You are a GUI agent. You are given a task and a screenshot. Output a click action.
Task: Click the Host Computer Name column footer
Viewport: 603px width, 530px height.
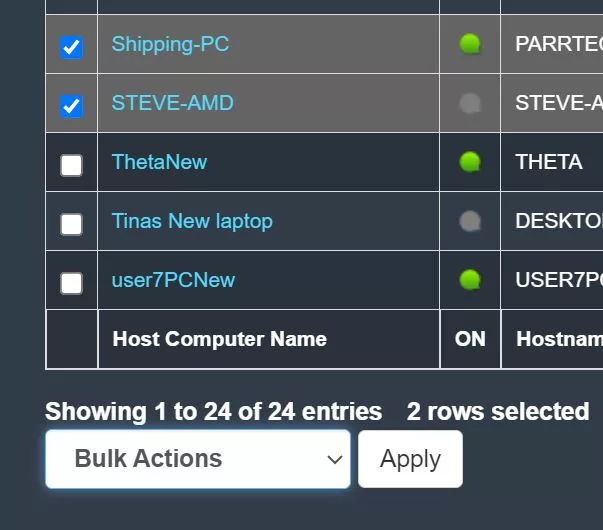pyautogui.click(x=219, y=339)
